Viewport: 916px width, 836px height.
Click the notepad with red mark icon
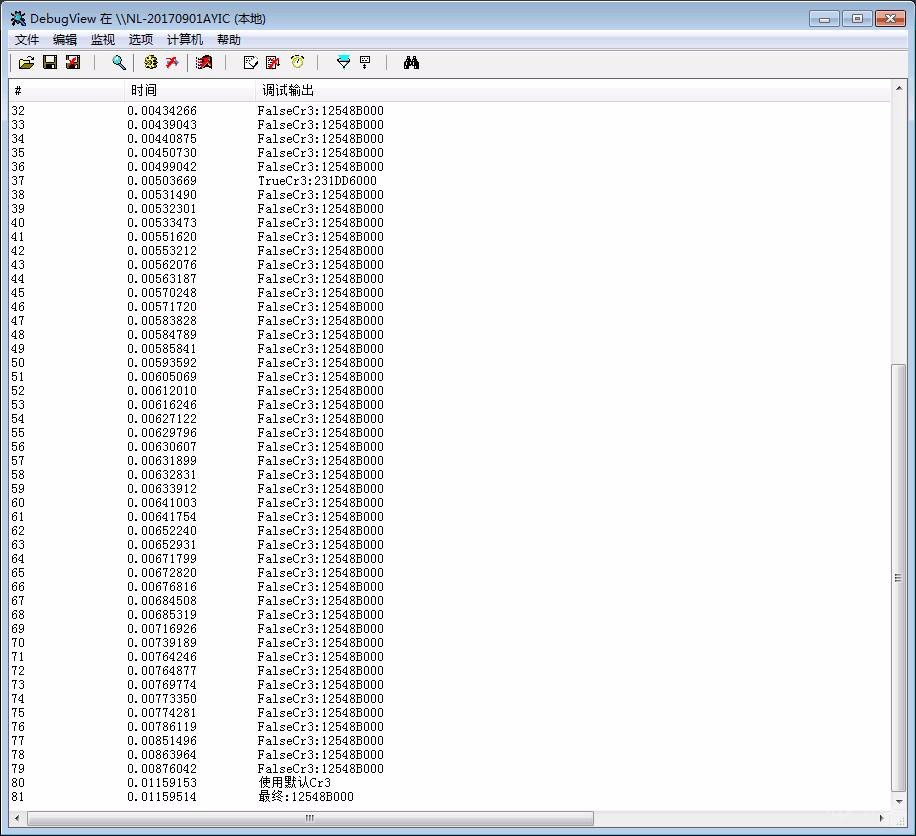[x=273, y=63]
